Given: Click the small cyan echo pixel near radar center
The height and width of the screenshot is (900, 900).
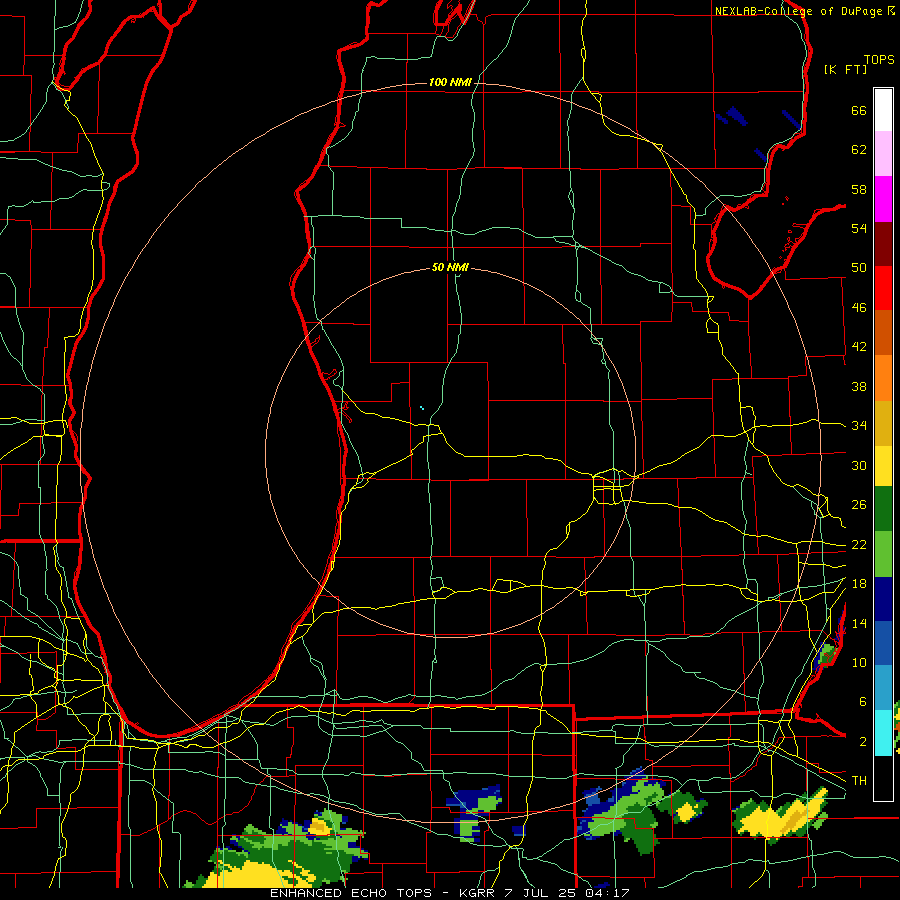Looking at the screenshot, I should 422,408.
